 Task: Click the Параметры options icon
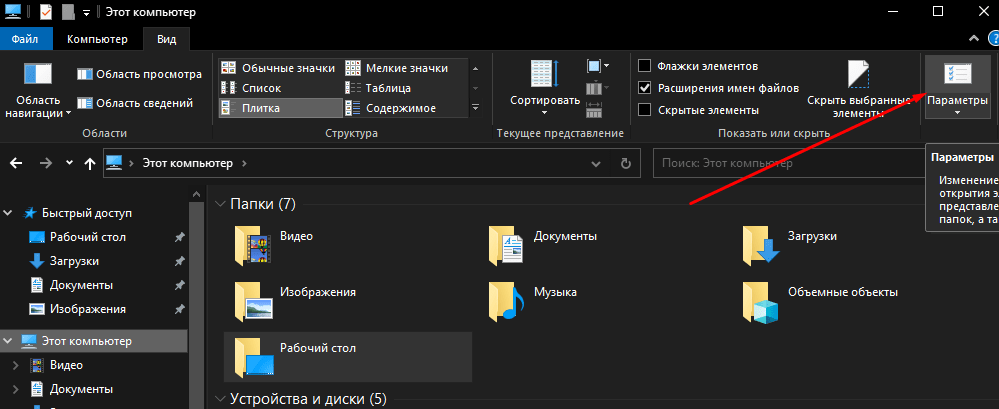[x=957, y=75]
